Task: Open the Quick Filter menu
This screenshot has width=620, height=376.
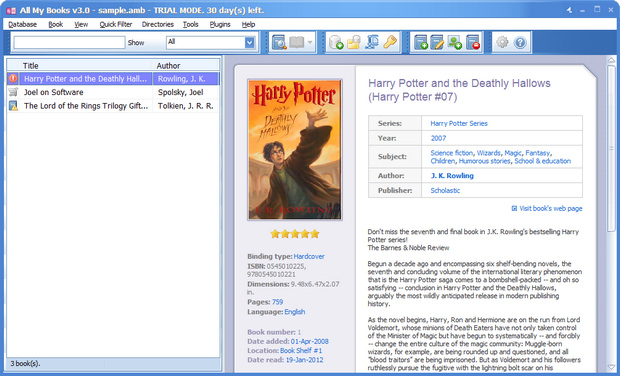Action: point(115,24)
